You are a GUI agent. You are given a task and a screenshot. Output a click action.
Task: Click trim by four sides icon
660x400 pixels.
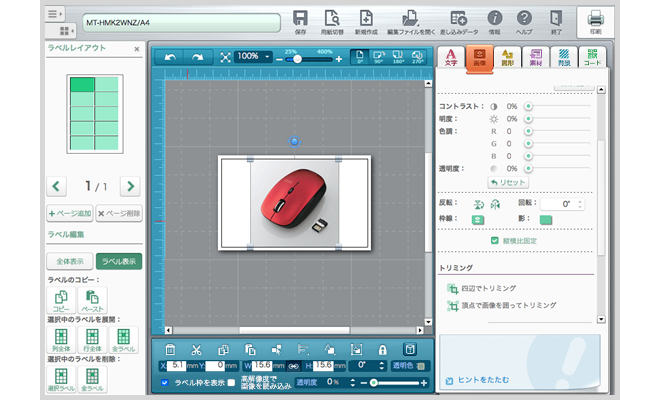(x=452, y=289)
